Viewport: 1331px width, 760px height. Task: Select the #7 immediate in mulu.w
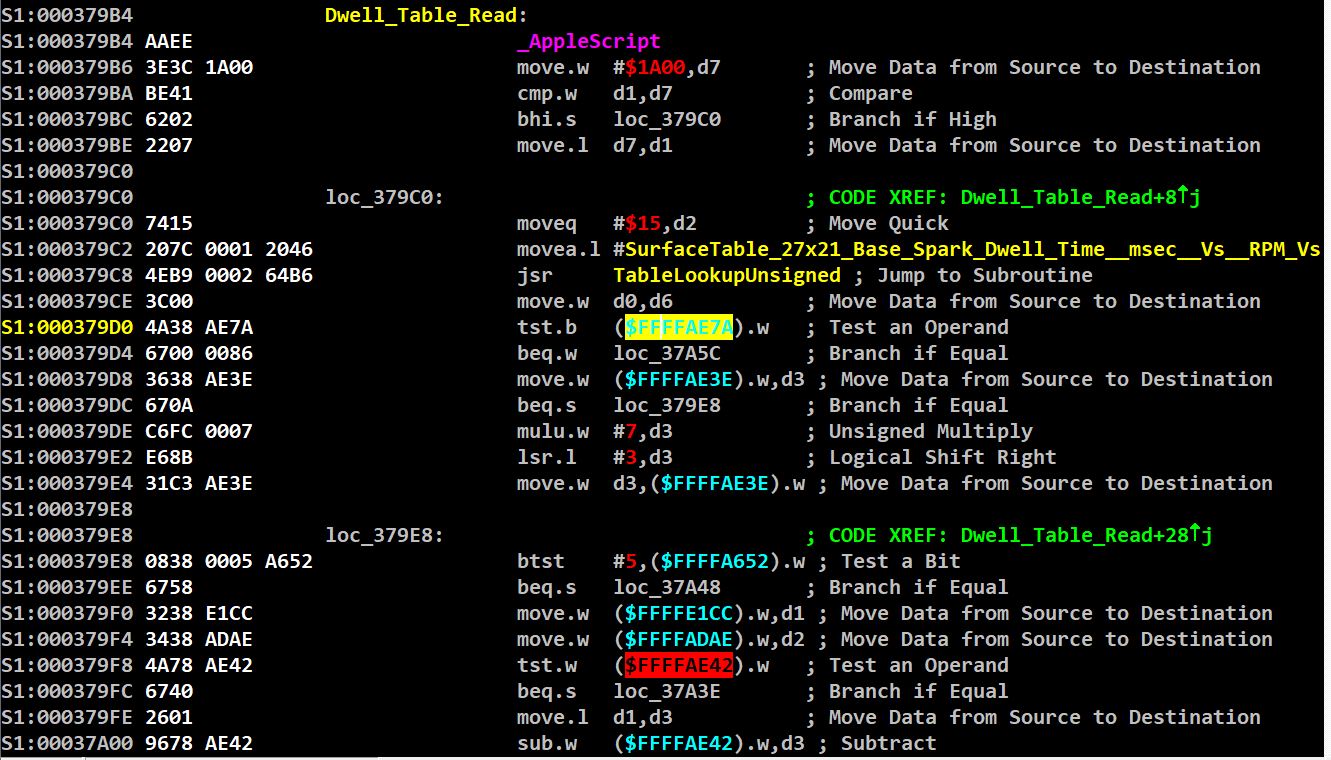625,431
